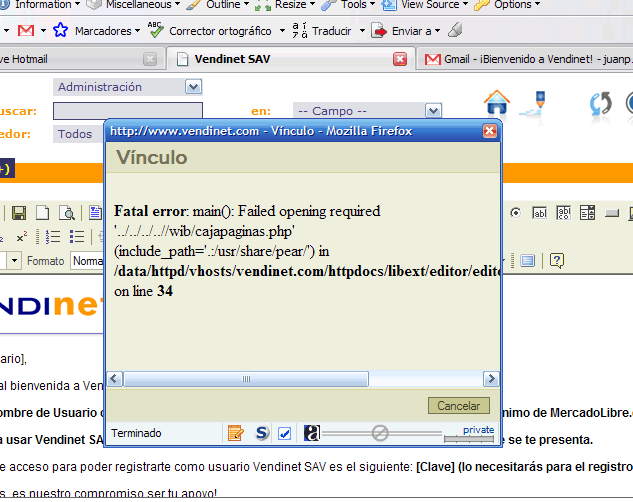Click the Numbered list icon
The image size is (633, 502).
coord(52,237)
